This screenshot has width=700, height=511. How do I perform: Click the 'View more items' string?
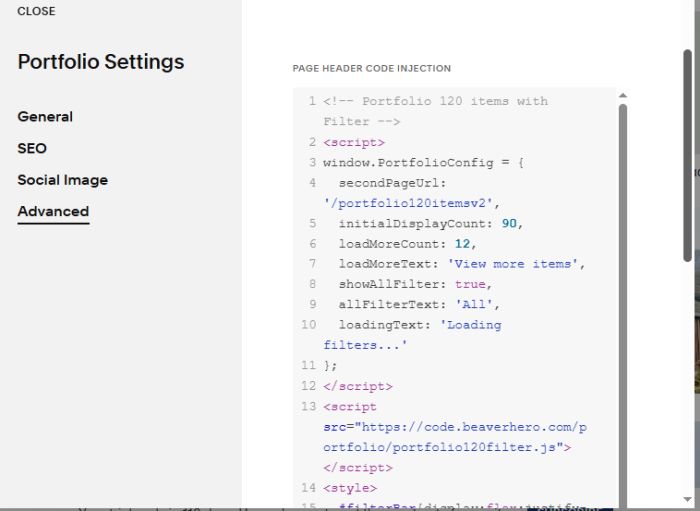513,264
